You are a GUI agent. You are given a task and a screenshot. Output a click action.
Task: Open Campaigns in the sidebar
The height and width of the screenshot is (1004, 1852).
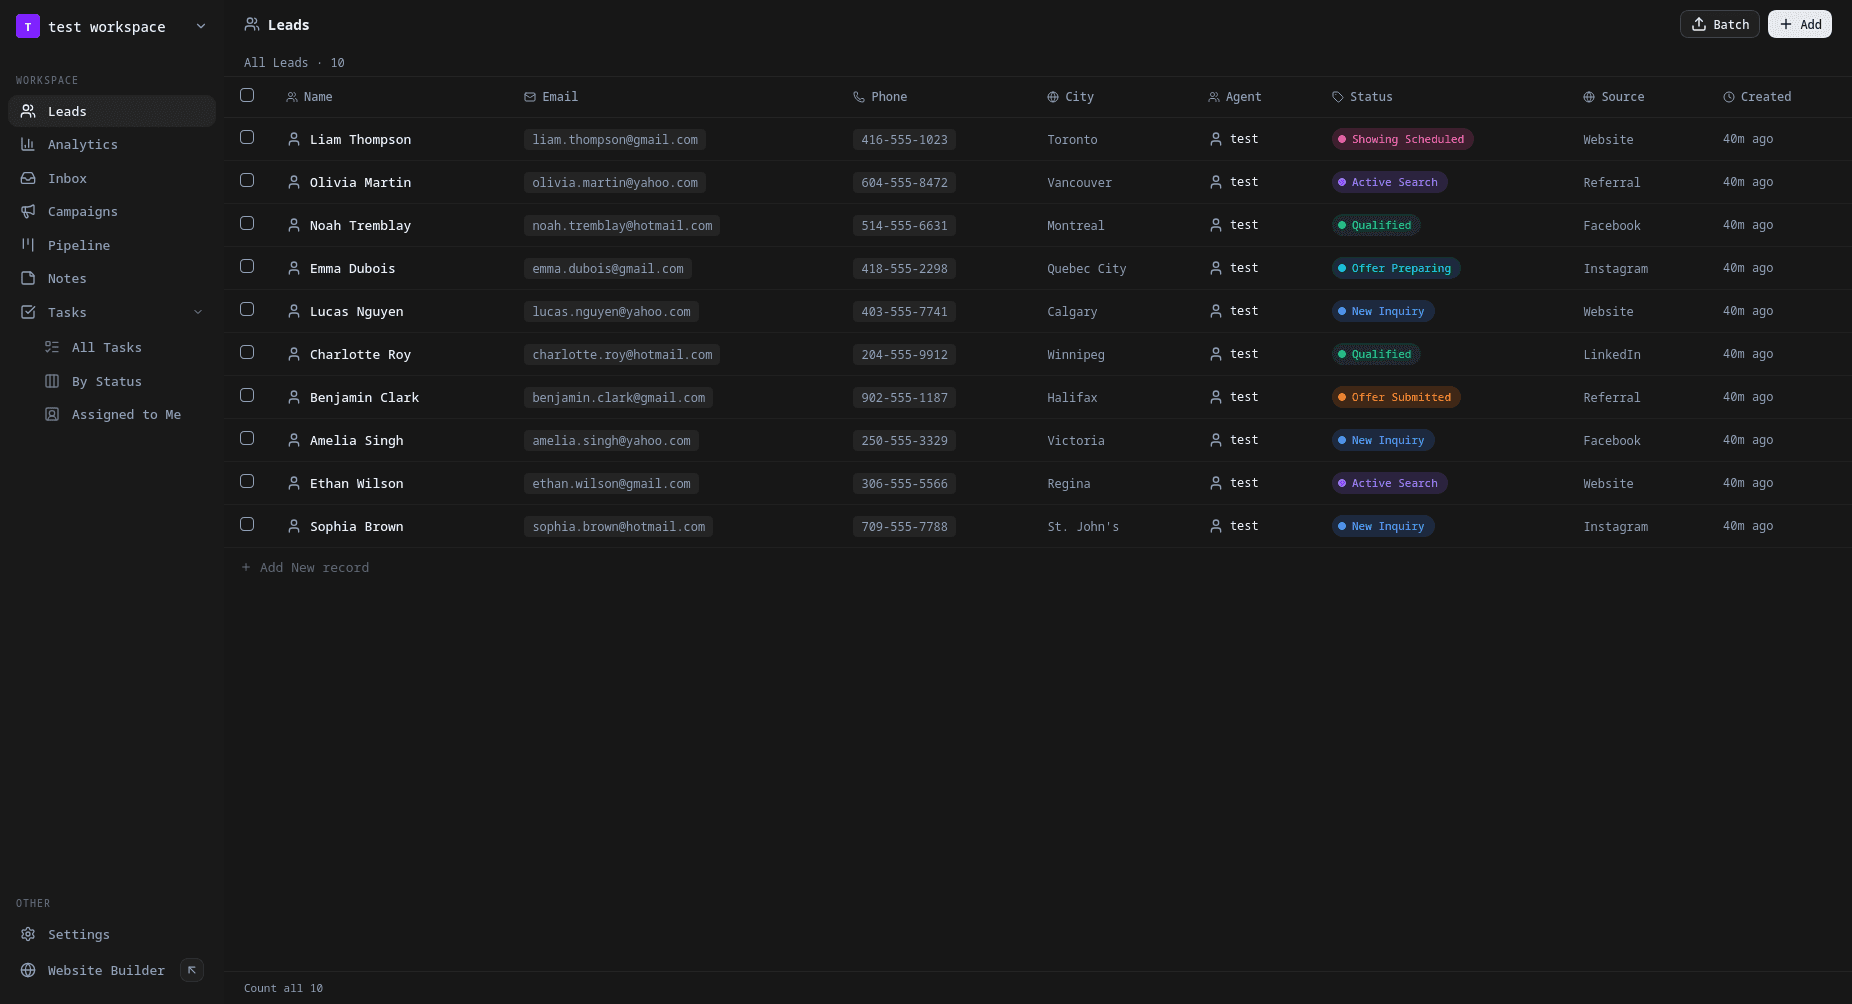112,211
